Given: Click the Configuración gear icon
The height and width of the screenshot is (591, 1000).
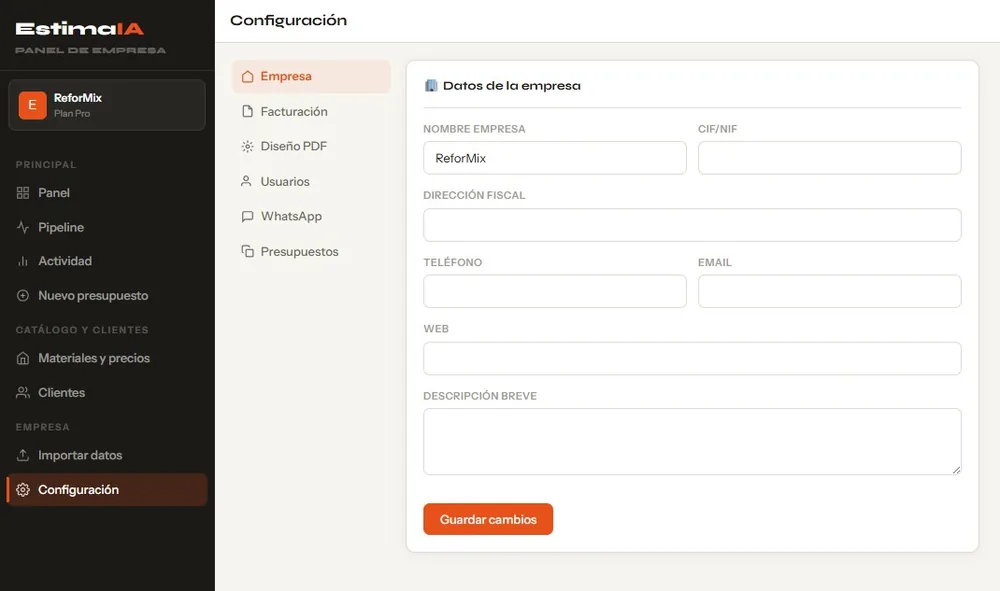Looking at the screenshot, I should point(23,490).
